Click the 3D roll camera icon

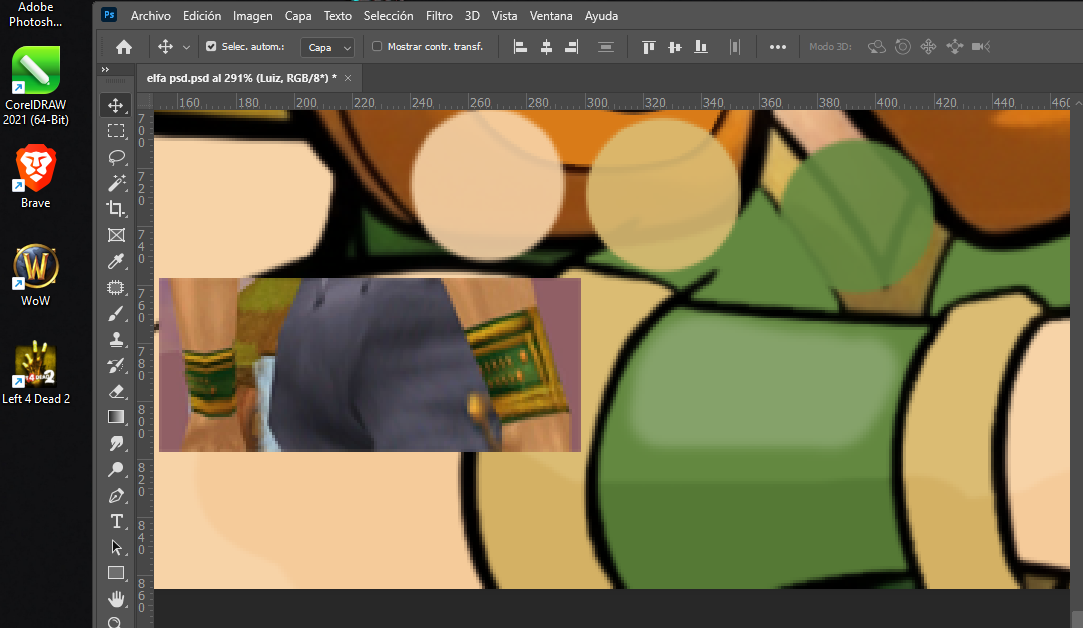(x=903, y=47)
